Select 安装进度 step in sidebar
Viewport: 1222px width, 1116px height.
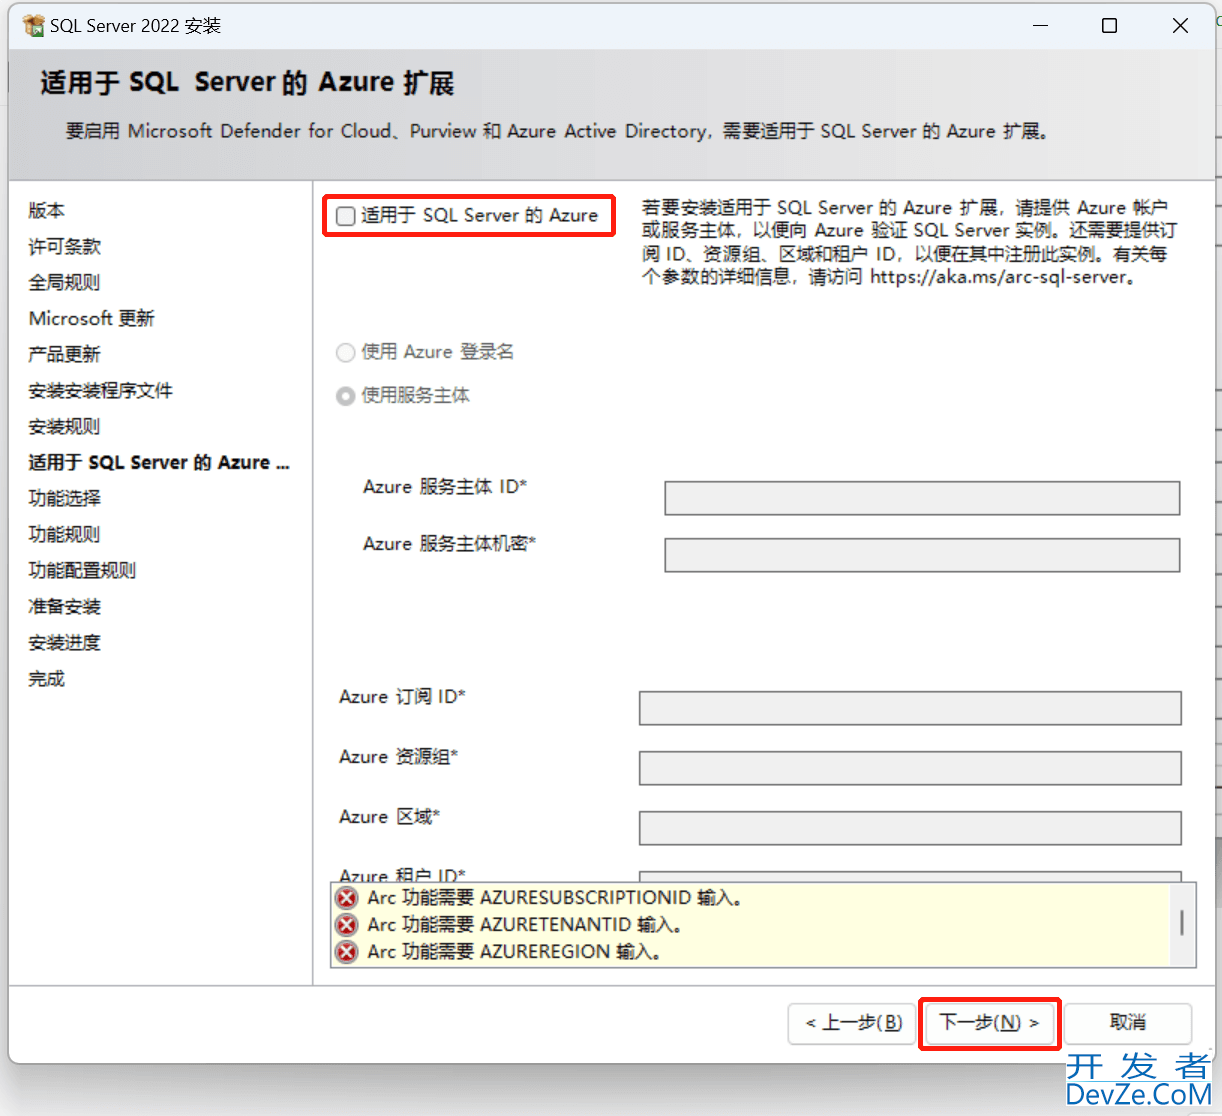(65, 642)
